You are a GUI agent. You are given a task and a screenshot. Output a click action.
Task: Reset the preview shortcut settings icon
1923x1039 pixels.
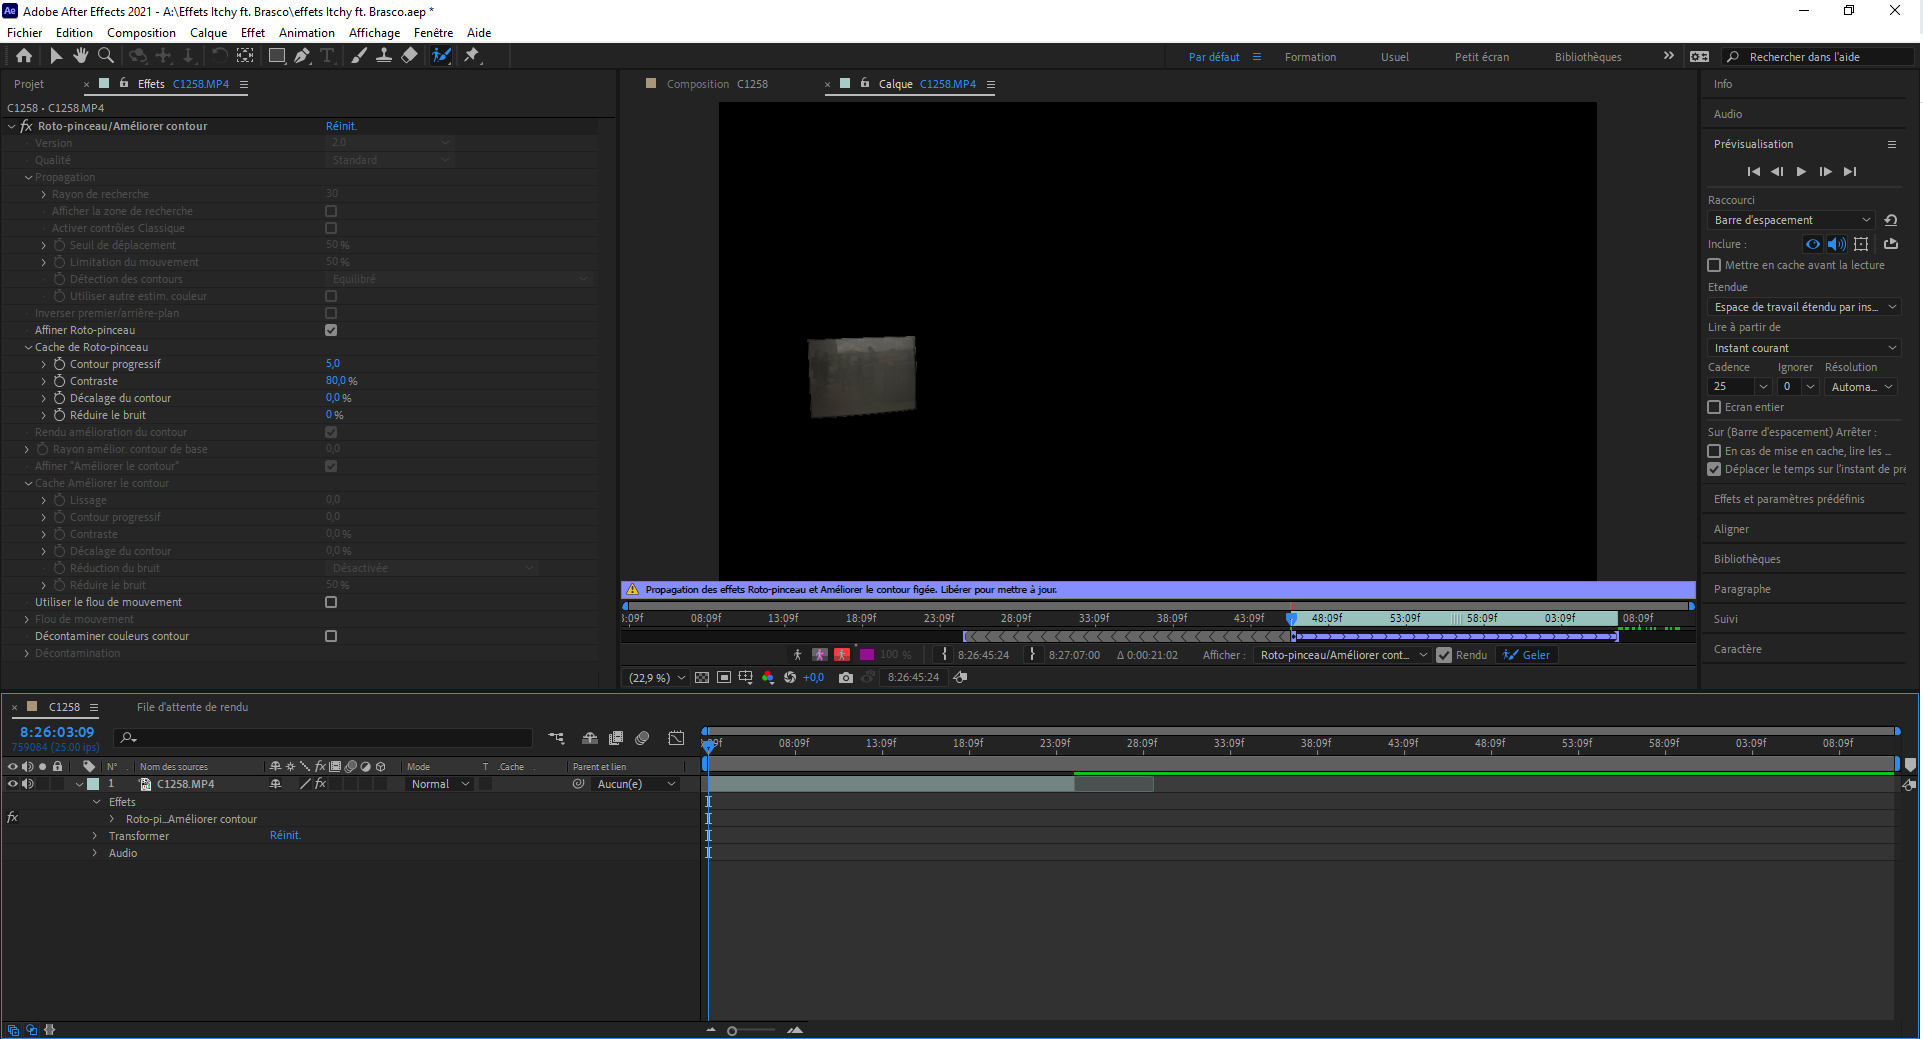(1891, 220)
